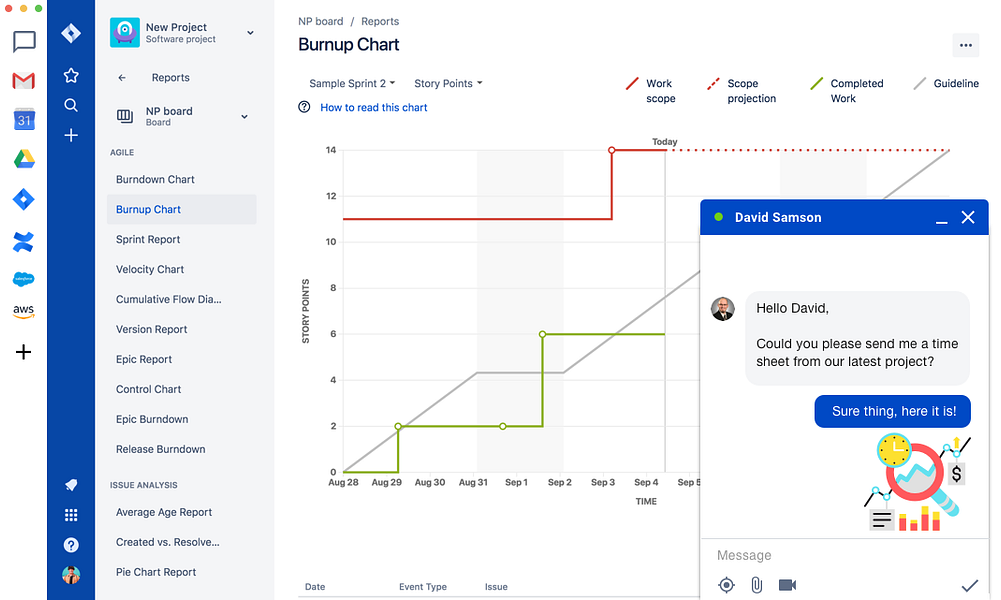Image resolution: width=1001 pixels, height=600 pixels.
Task: Expand the New Project switcher chevron
Action: [x=250, y=33]
